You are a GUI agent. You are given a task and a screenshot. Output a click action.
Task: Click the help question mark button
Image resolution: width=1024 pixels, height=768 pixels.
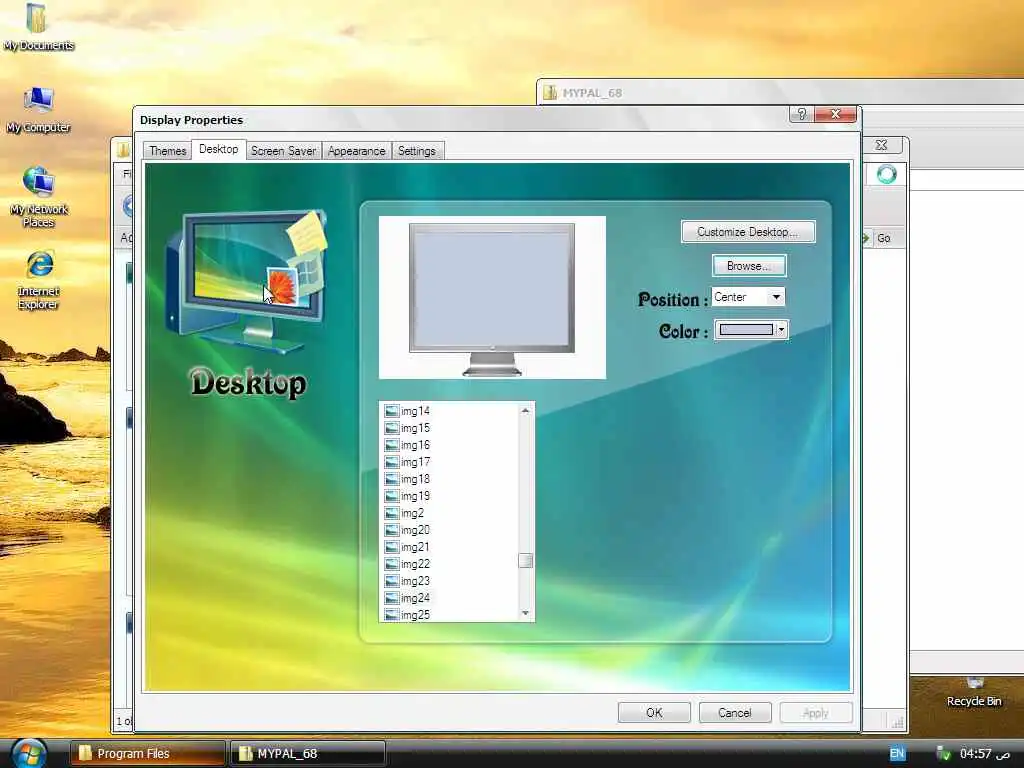click(801, 114)
